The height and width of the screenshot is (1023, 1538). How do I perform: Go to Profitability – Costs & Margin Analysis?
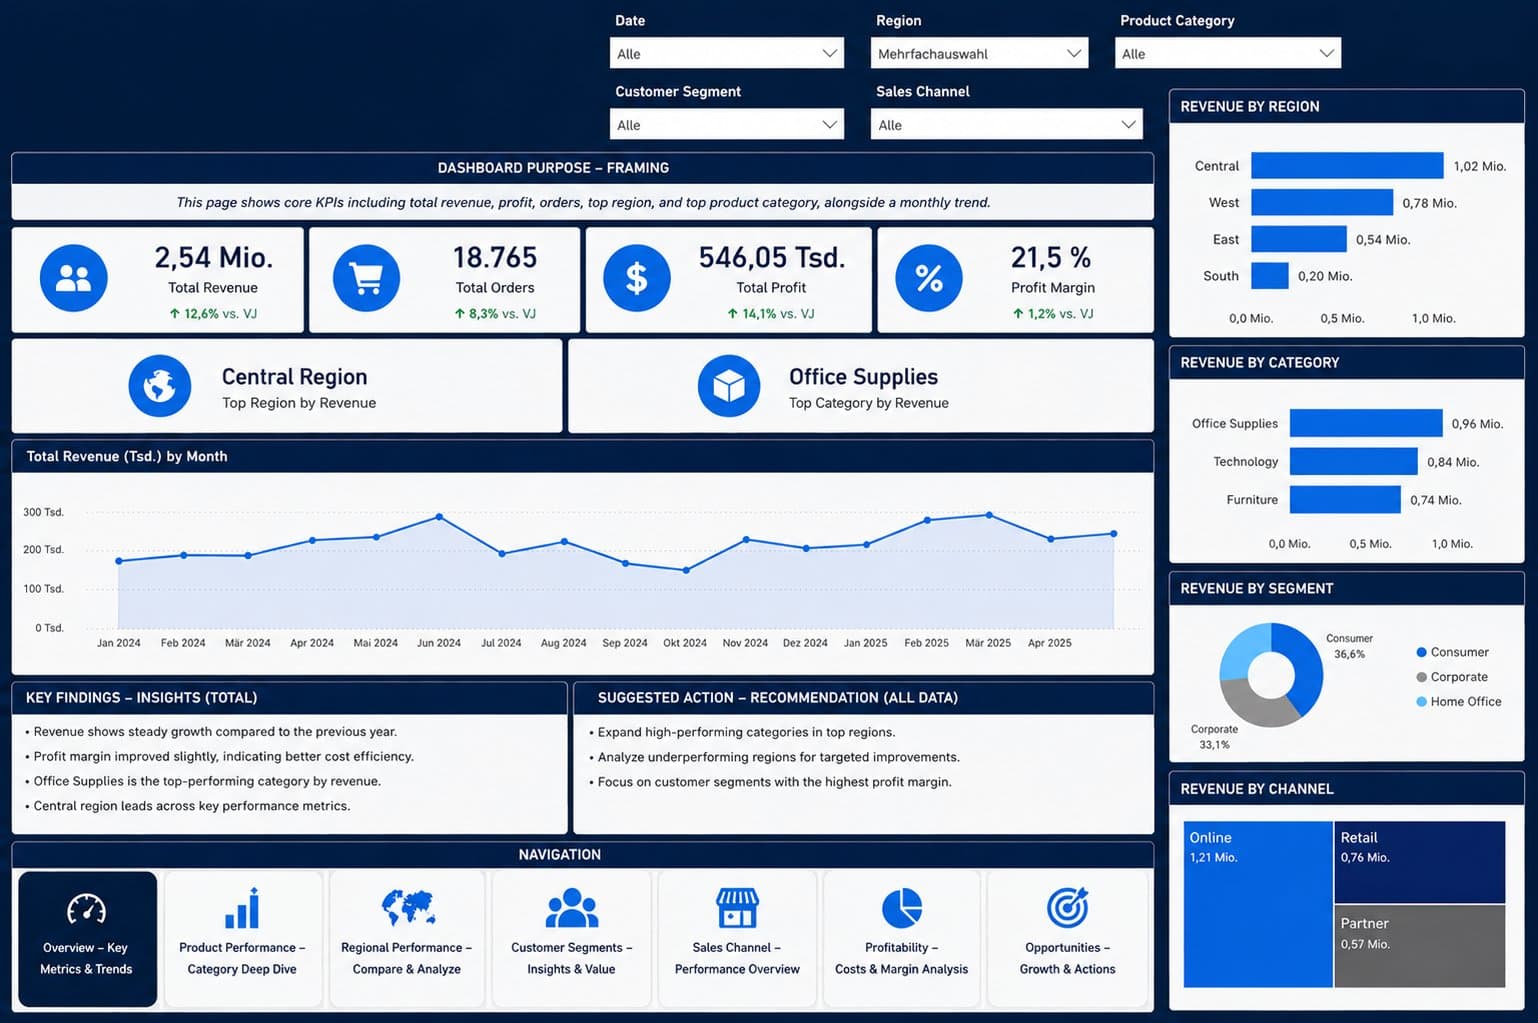tap(902, 939)
